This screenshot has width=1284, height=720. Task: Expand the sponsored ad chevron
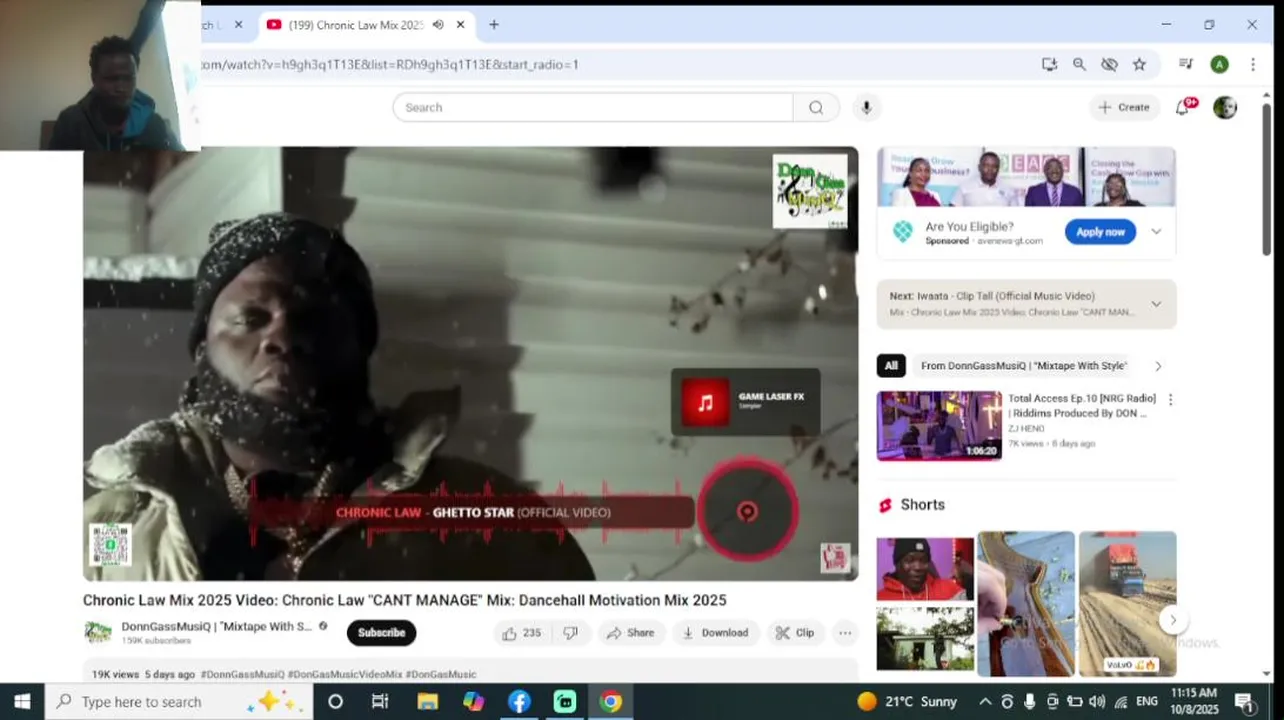pyautogui.click(x=1156, y=232)
